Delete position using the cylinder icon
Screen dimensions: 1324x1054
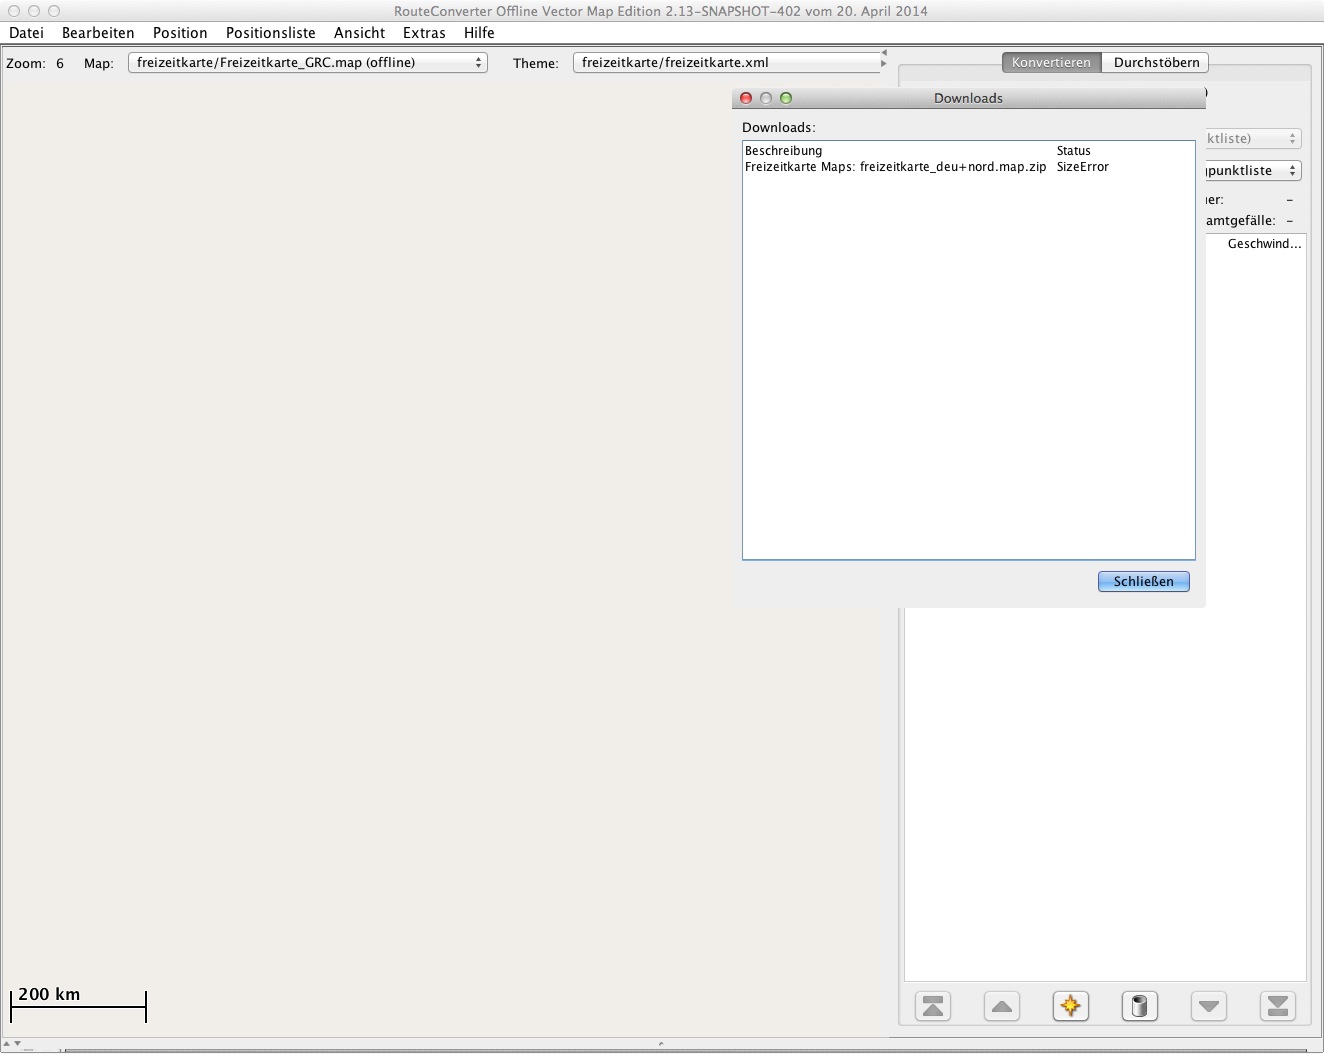(1140, 1006)
